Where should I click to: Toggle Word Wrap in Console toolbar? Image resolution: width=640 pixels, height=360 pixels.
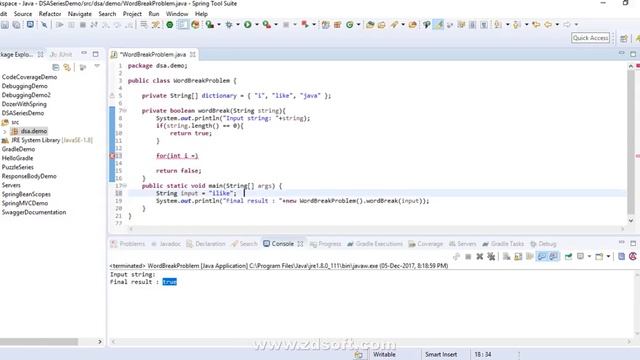(x=530, y=256)
